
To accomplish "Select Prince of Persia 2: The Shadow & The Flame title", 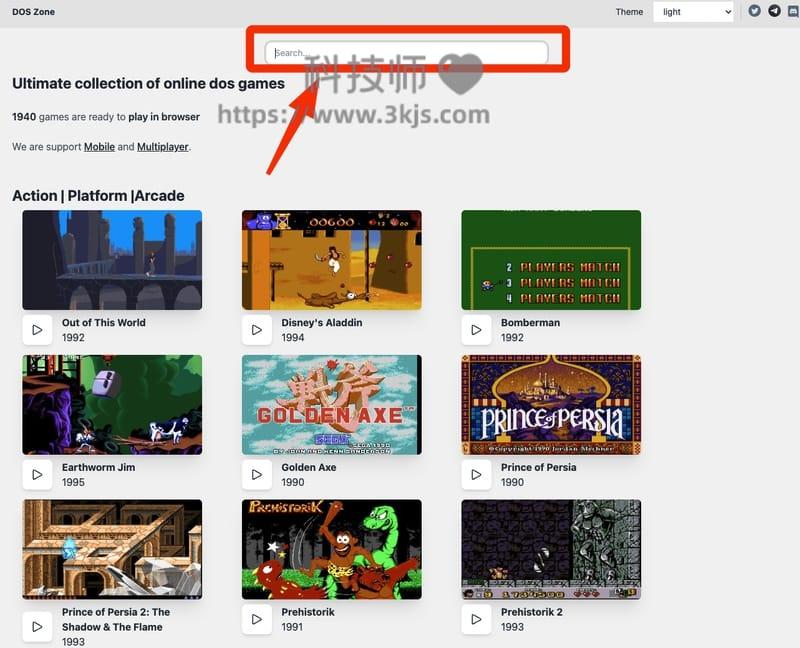I will [116, 619].
